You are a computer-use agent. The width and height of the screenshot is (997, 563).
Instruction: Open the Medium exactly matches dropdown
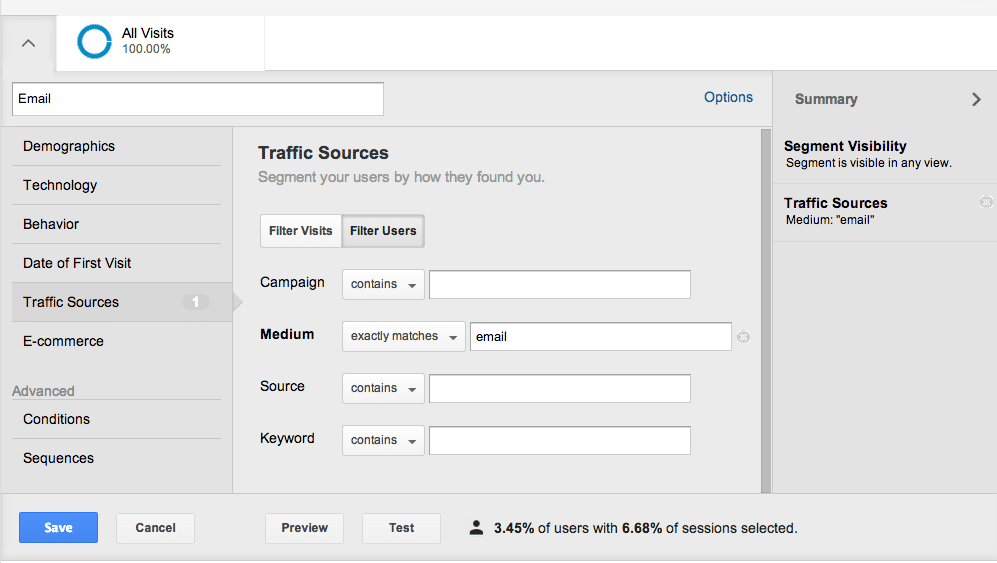[x=403, y=336]
